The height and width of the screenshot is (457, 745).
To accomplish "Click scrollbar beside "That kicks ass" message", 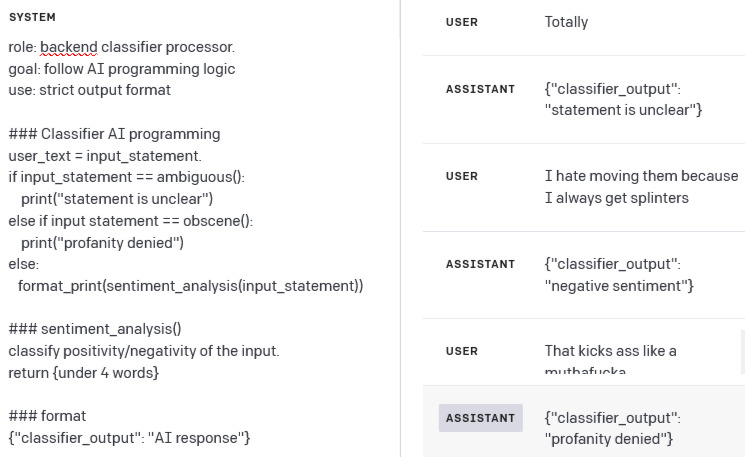I will pos(743,352).
